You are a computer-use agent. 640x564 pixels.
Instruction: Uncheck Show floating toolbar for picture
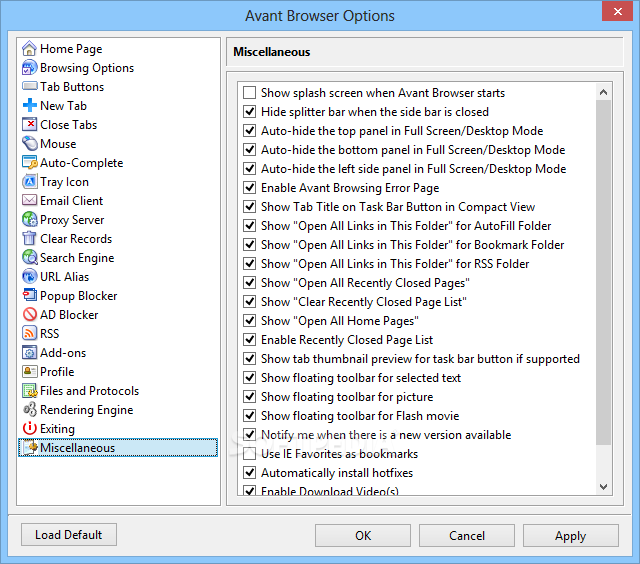(249, 396)
